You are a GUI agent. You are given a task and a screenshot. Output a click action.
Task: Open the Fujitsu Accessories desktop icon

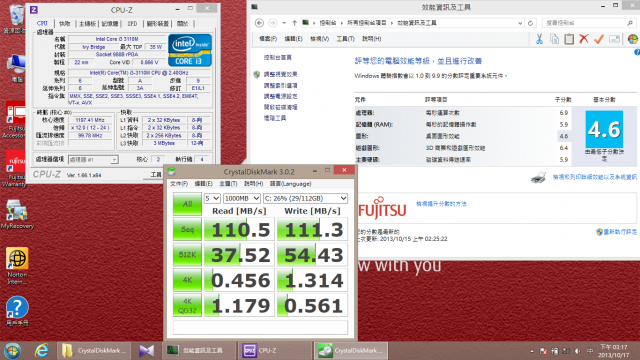(x=15, y=120)
